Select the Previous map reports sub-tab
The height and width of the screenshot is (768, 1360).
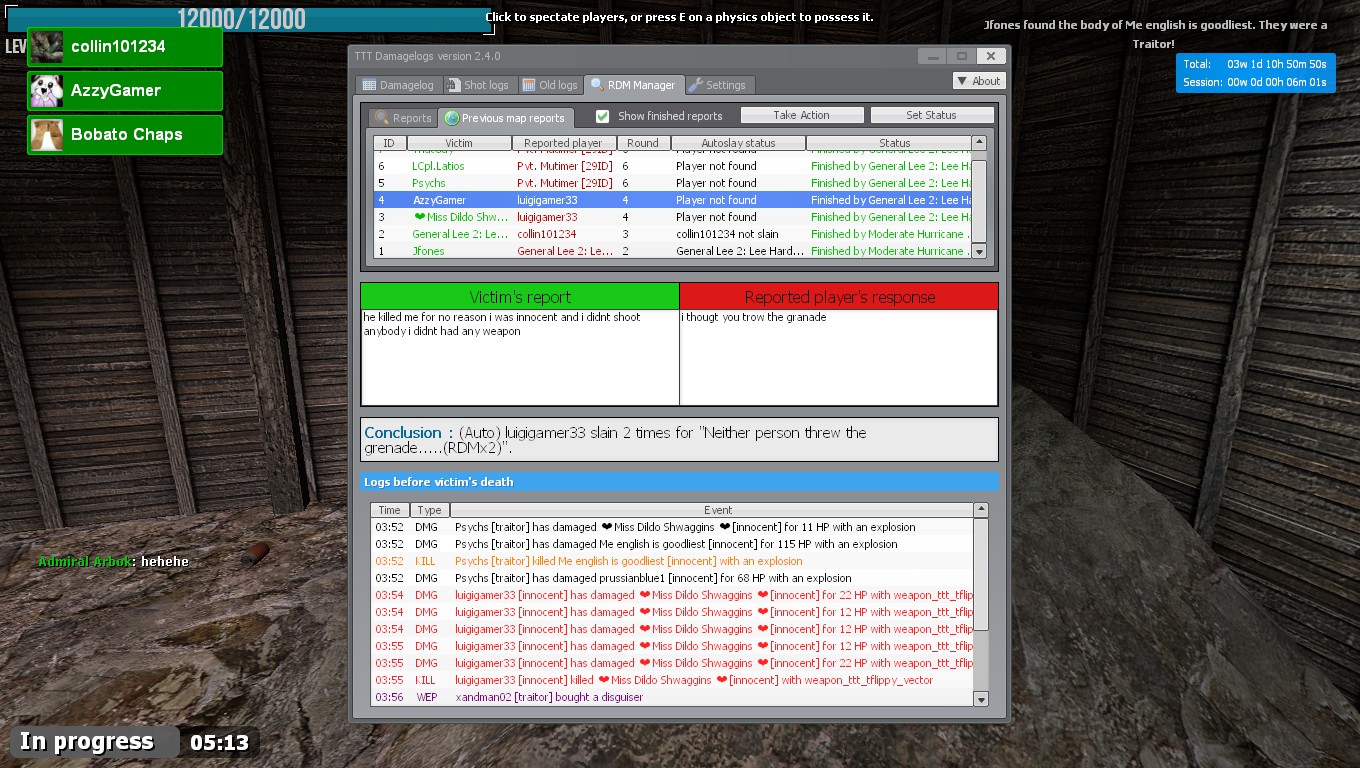(x=505, y=118)
